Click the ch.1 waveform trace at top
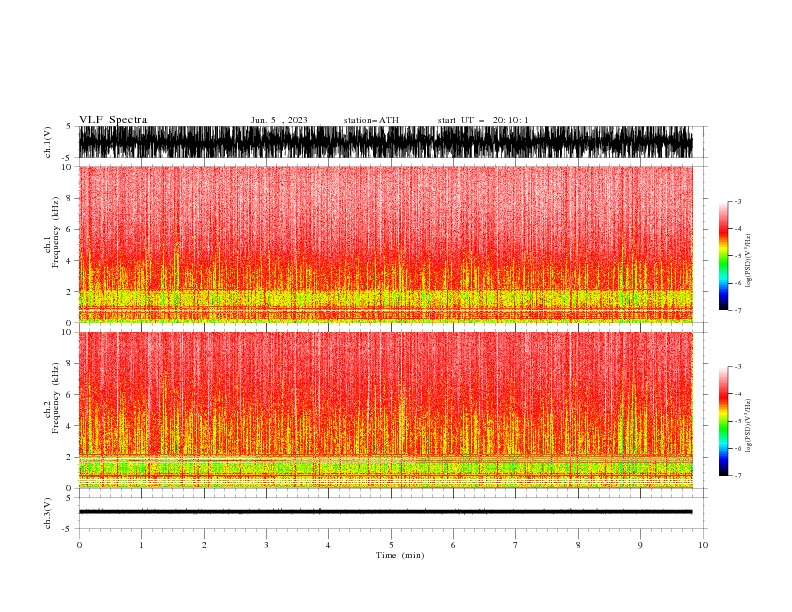Screen dimensions: 792x612 coord(385,142)
